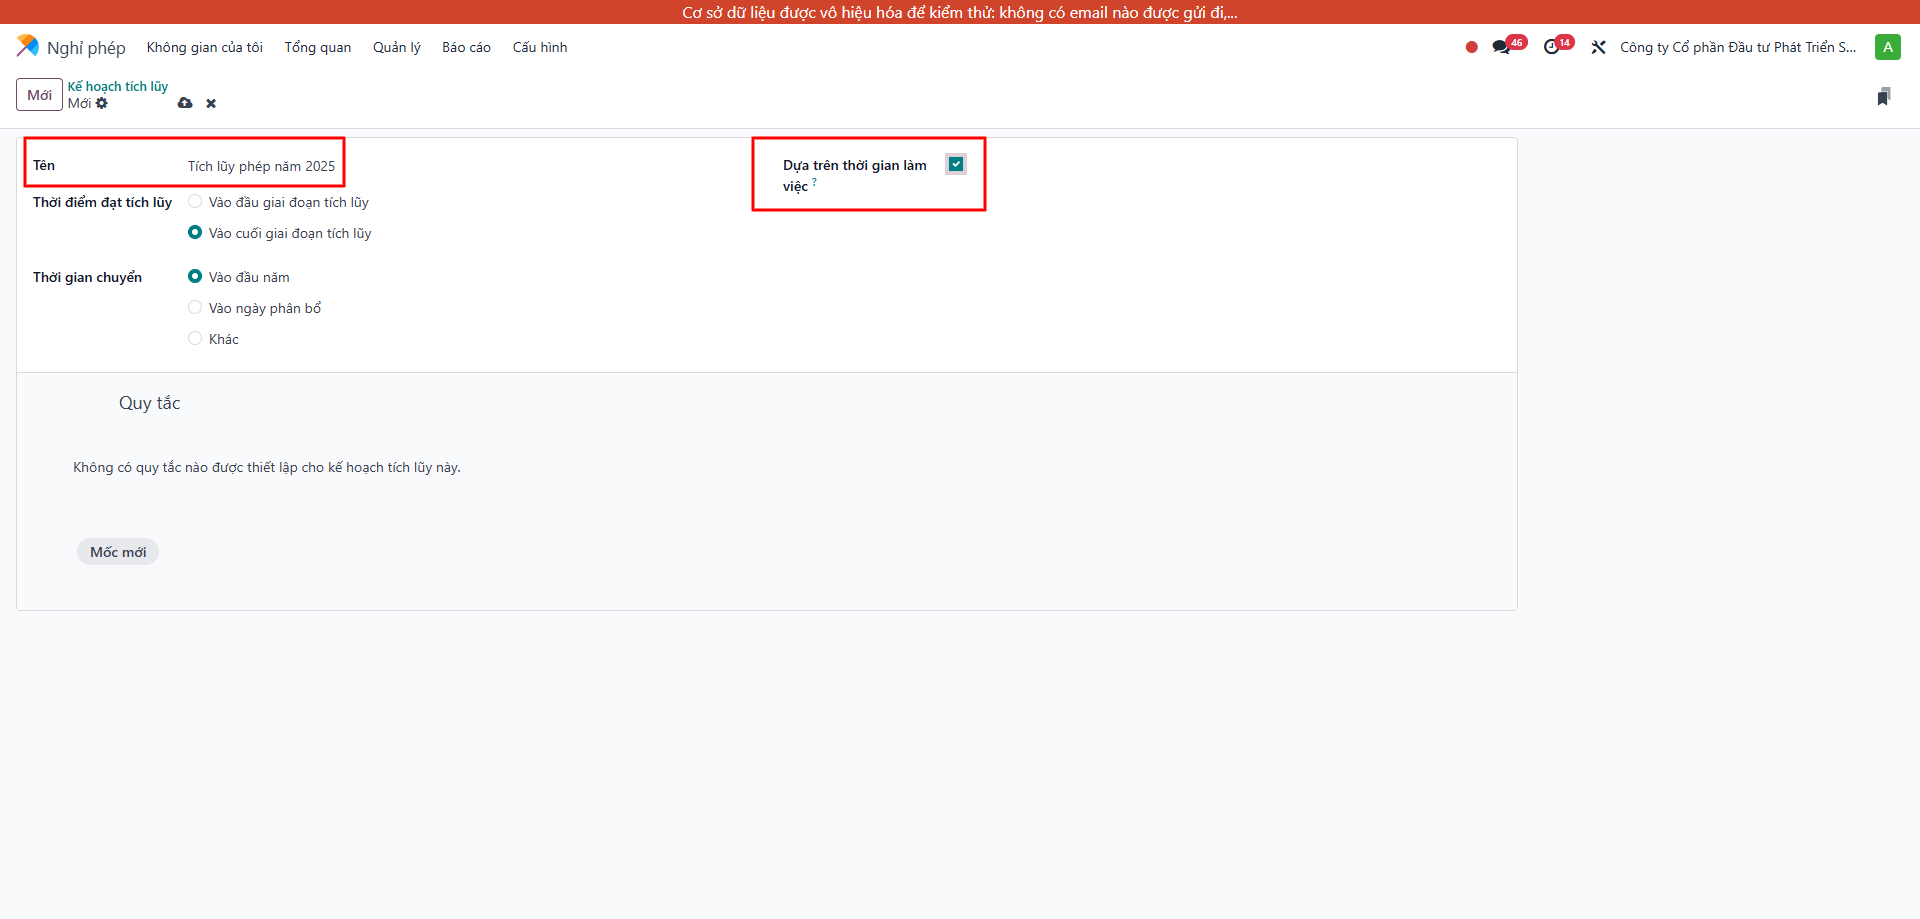The image size is (1920, 919).
Task: Open the developer tools wrench icon
Action: point(1598,47)
